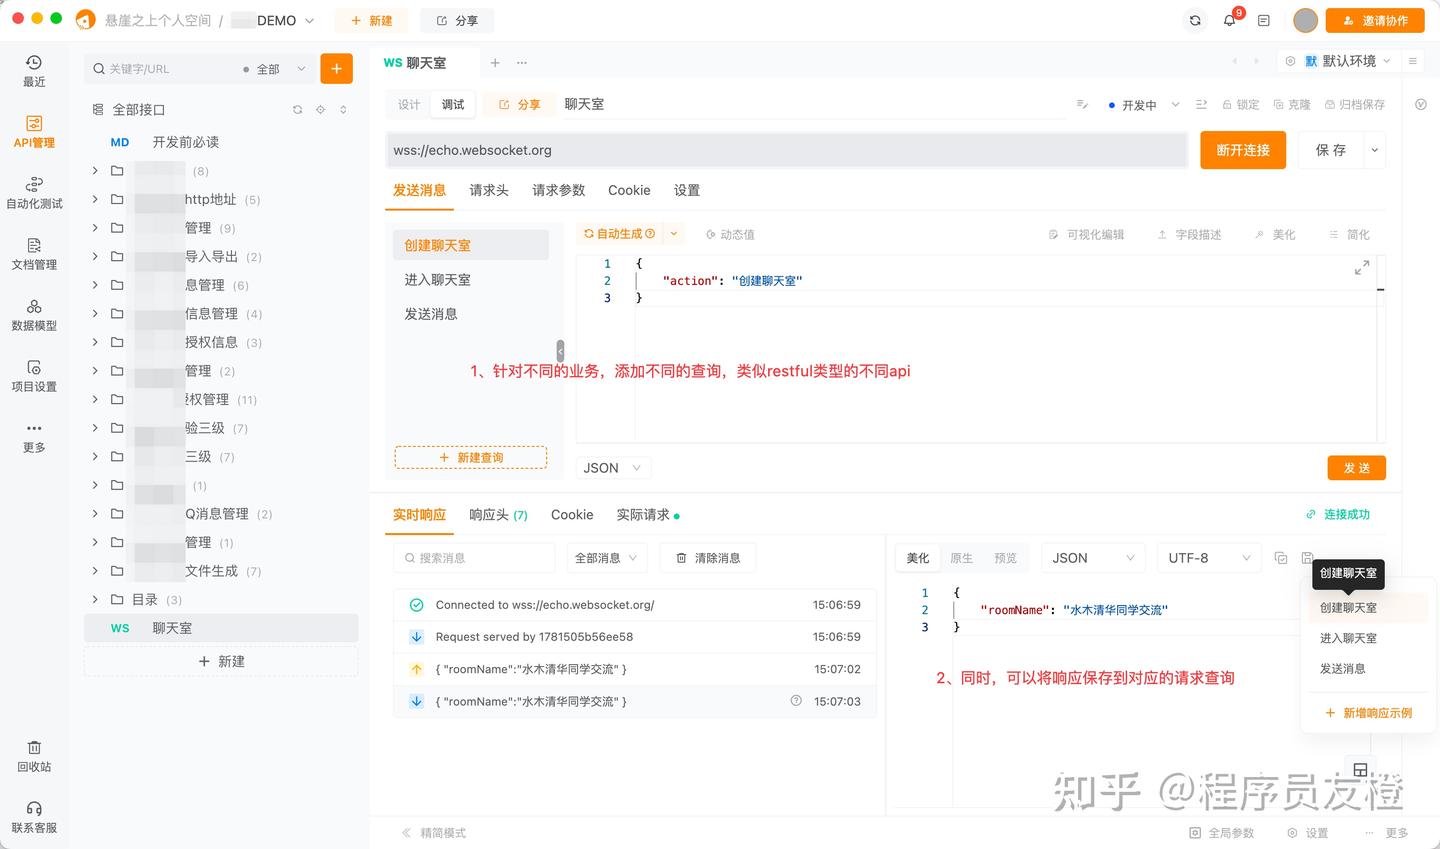Screen dimensions: 1440x849
Task: Select the 全部 search scope filter
Action: pos(270,68)
